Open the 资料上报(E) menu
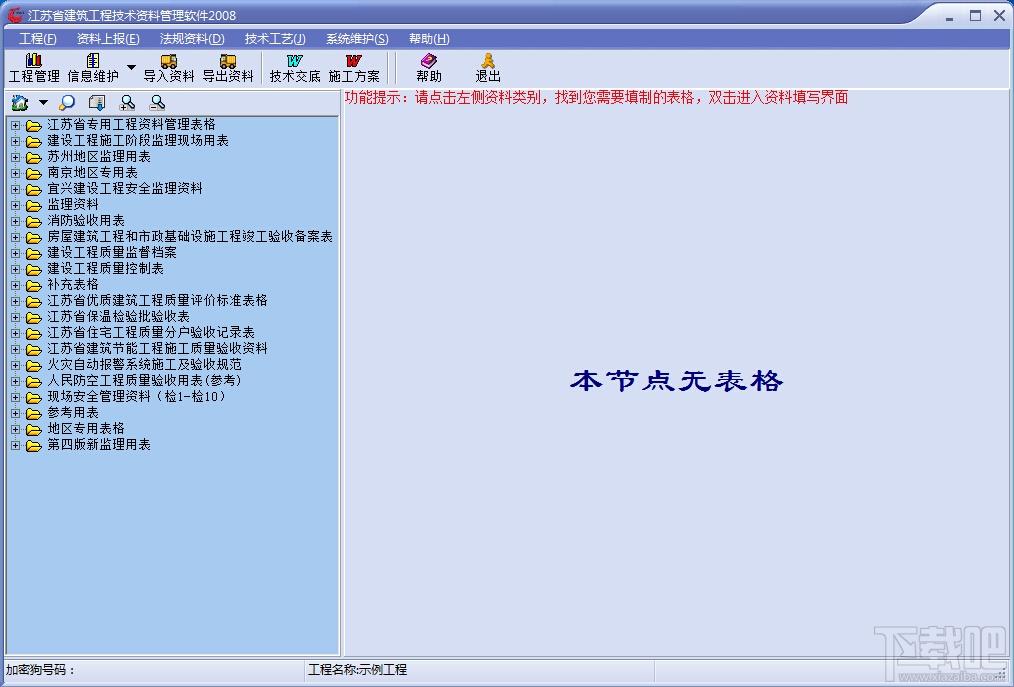 pos(108,39)
